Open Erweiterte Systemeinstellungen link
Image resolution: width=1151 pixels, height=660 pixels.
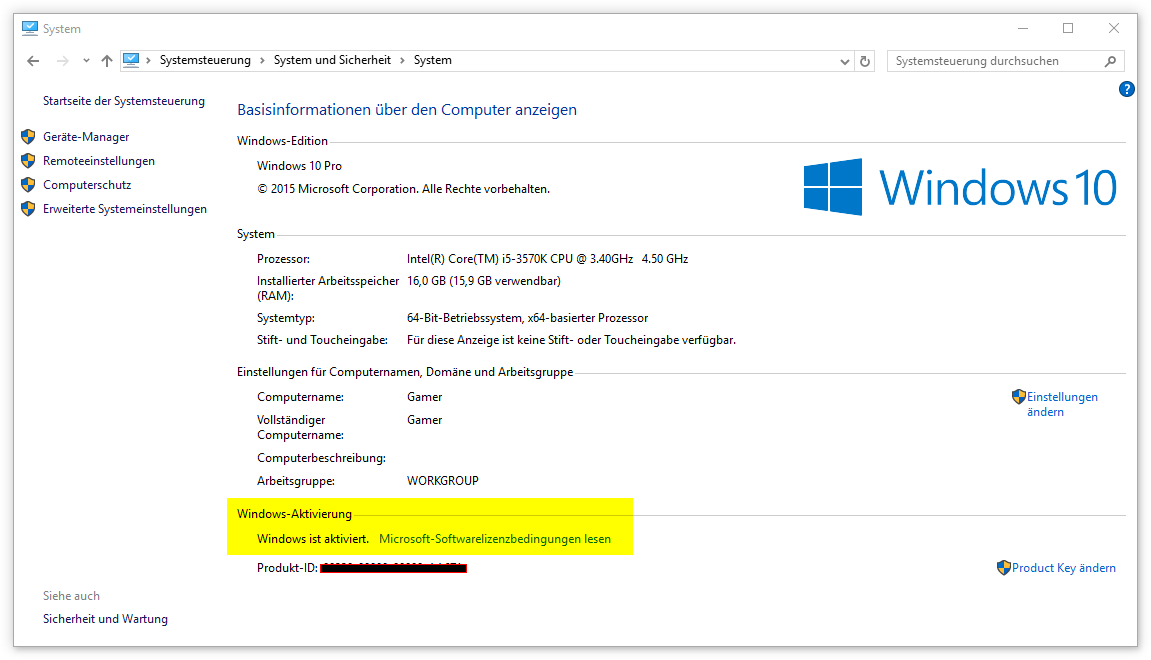pyautogui.click(x=125, y=209)
